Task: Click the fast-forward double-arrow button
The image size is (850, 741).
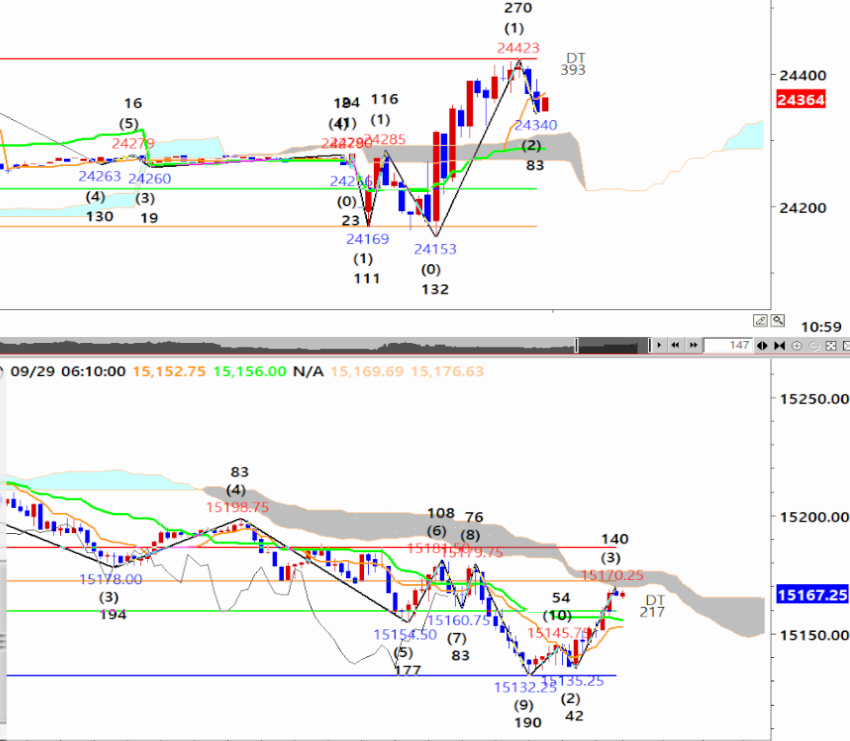Action: 691,346
